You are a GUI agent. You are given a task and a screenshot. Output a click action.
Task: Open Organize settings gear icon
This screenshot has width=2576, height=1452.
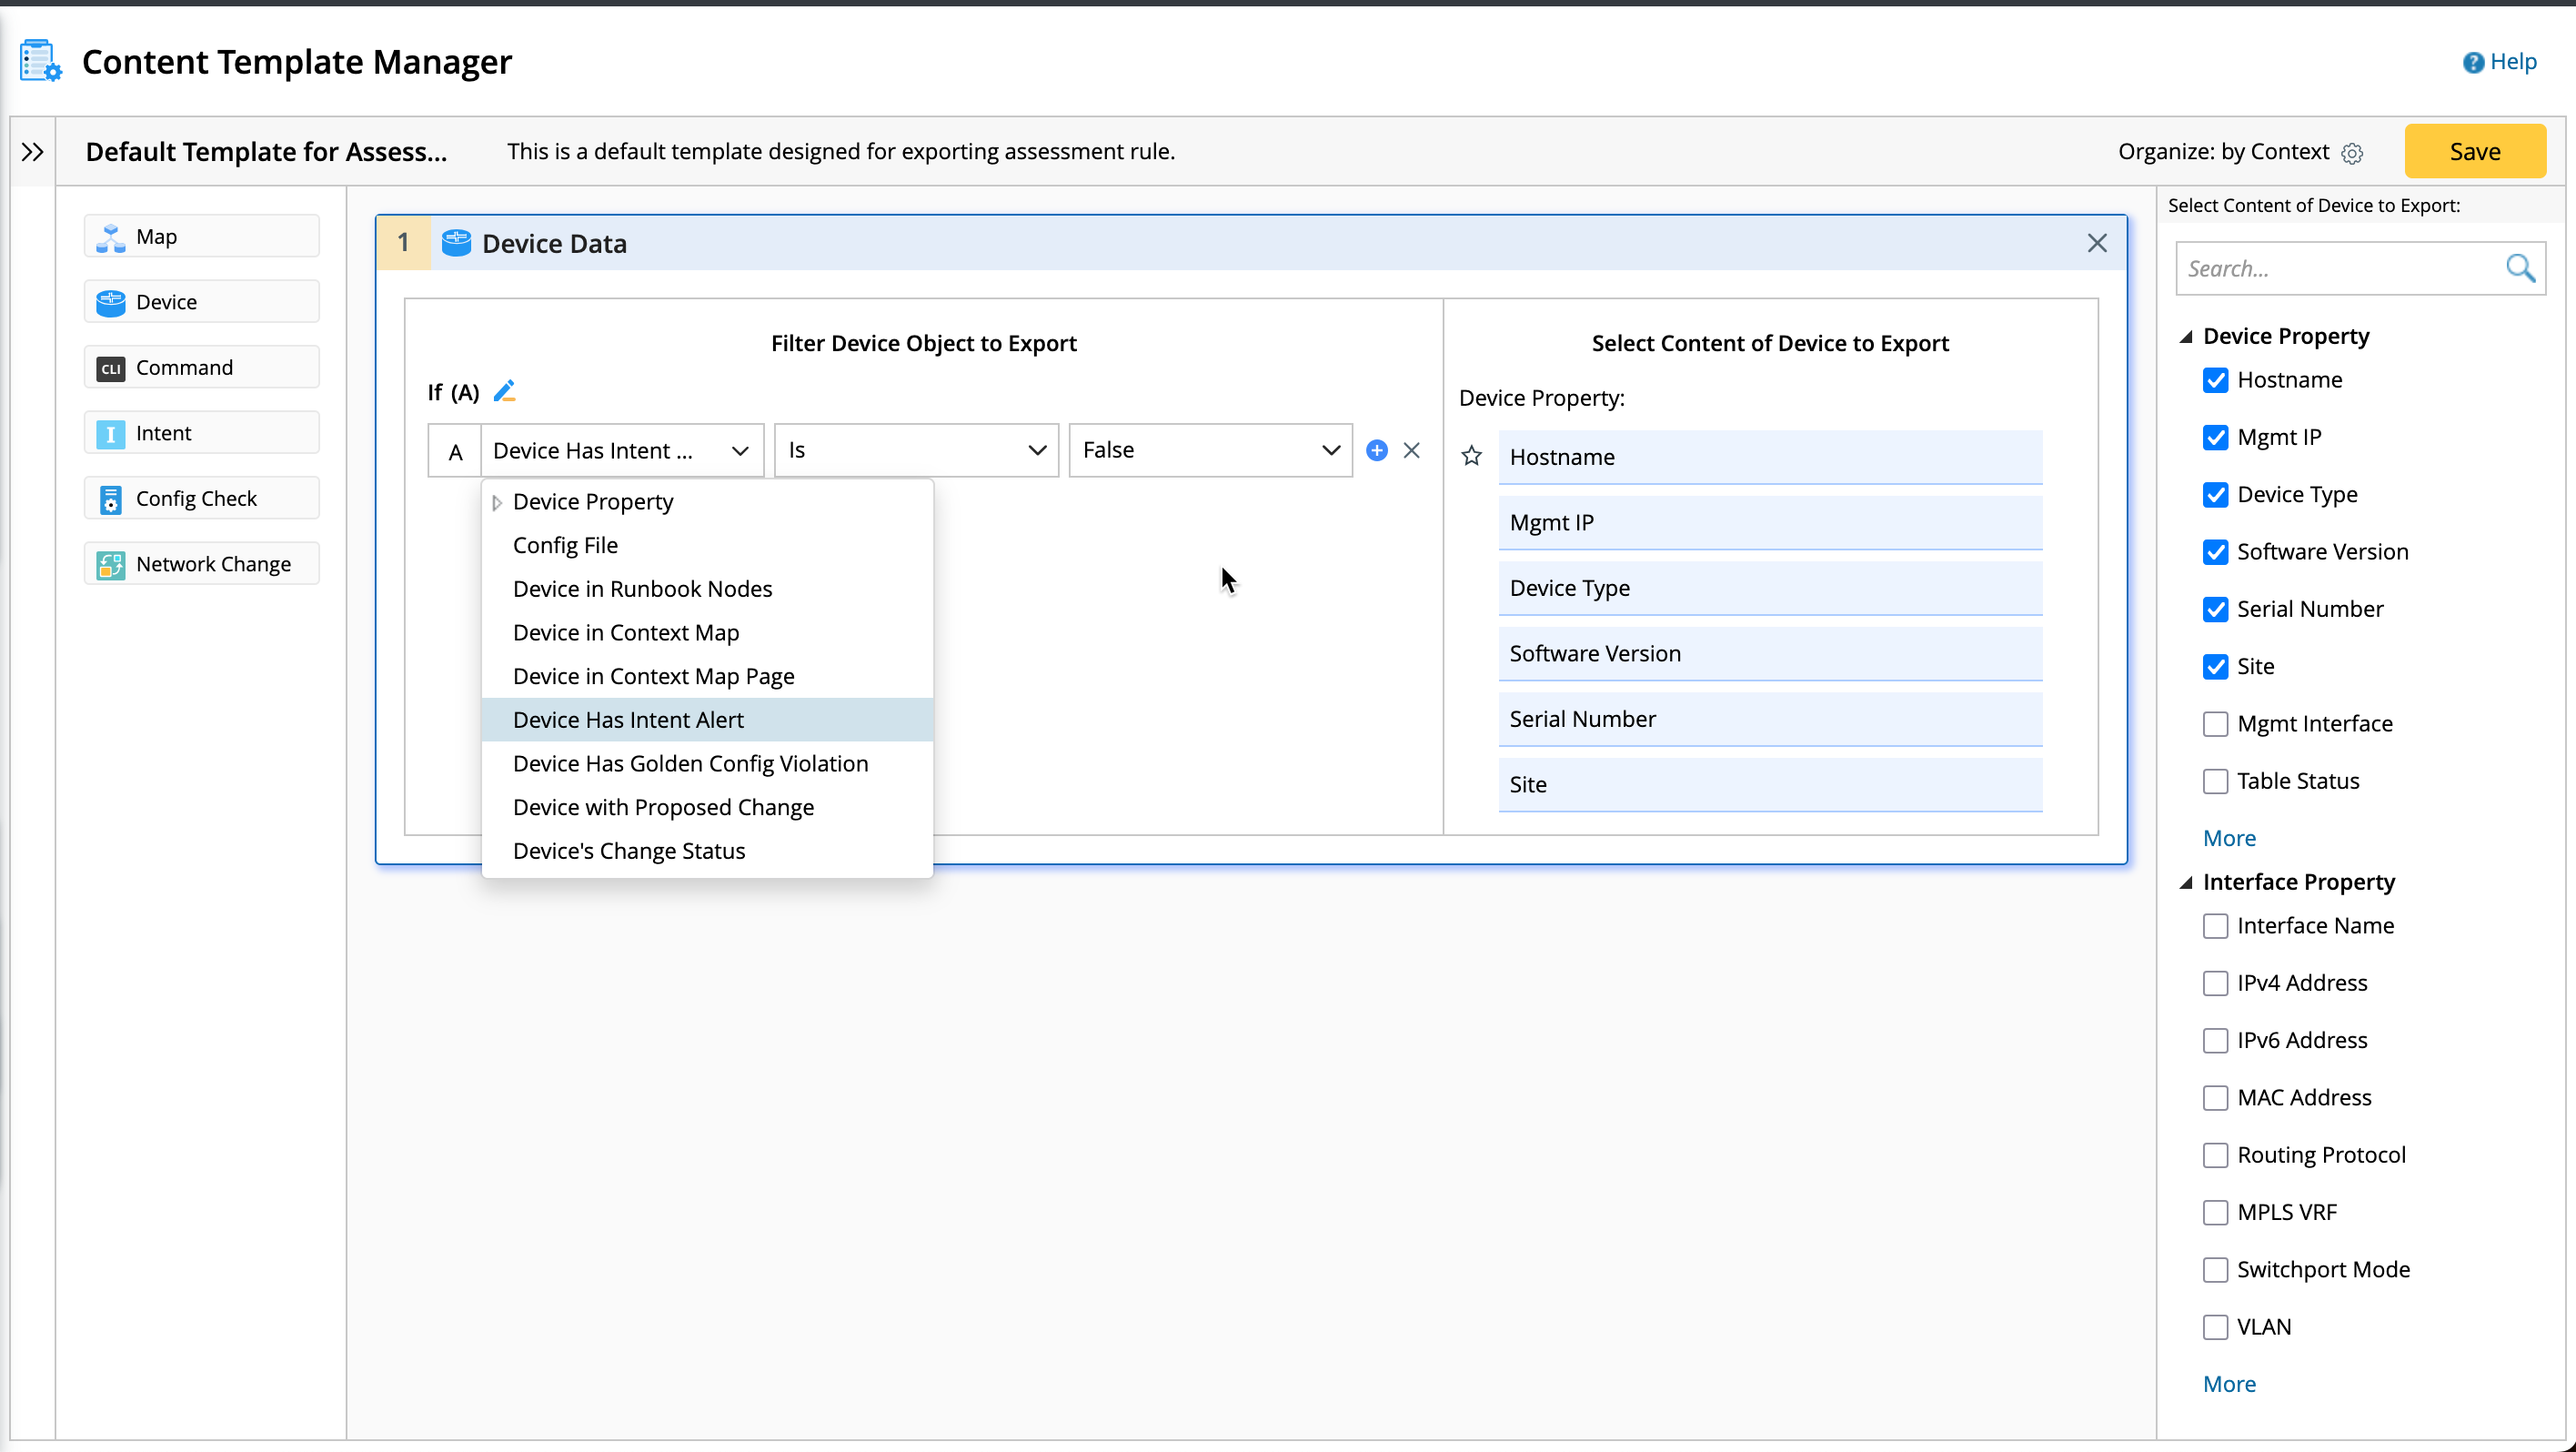pyautogui.click(x=2353, y=153)
